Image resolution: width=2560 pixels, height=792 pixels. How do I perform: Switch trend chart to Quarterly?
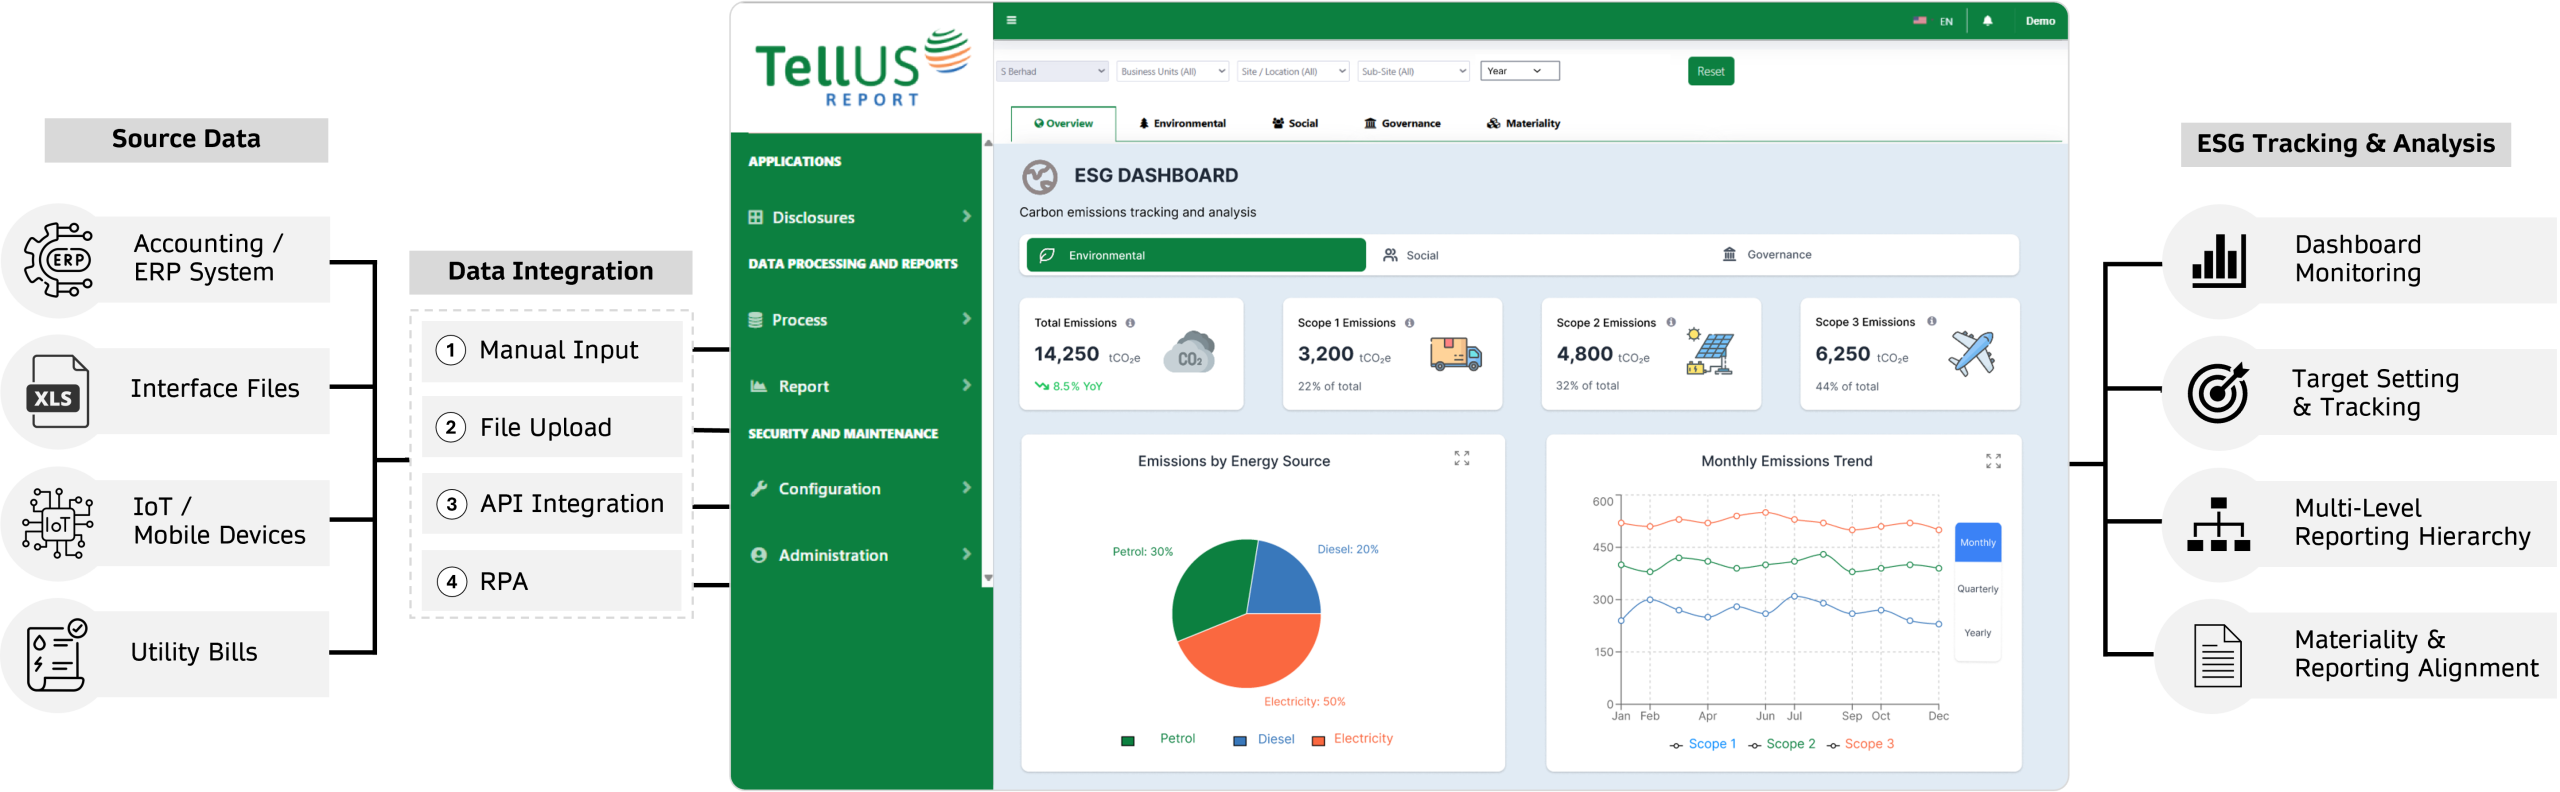(1977, 589)
